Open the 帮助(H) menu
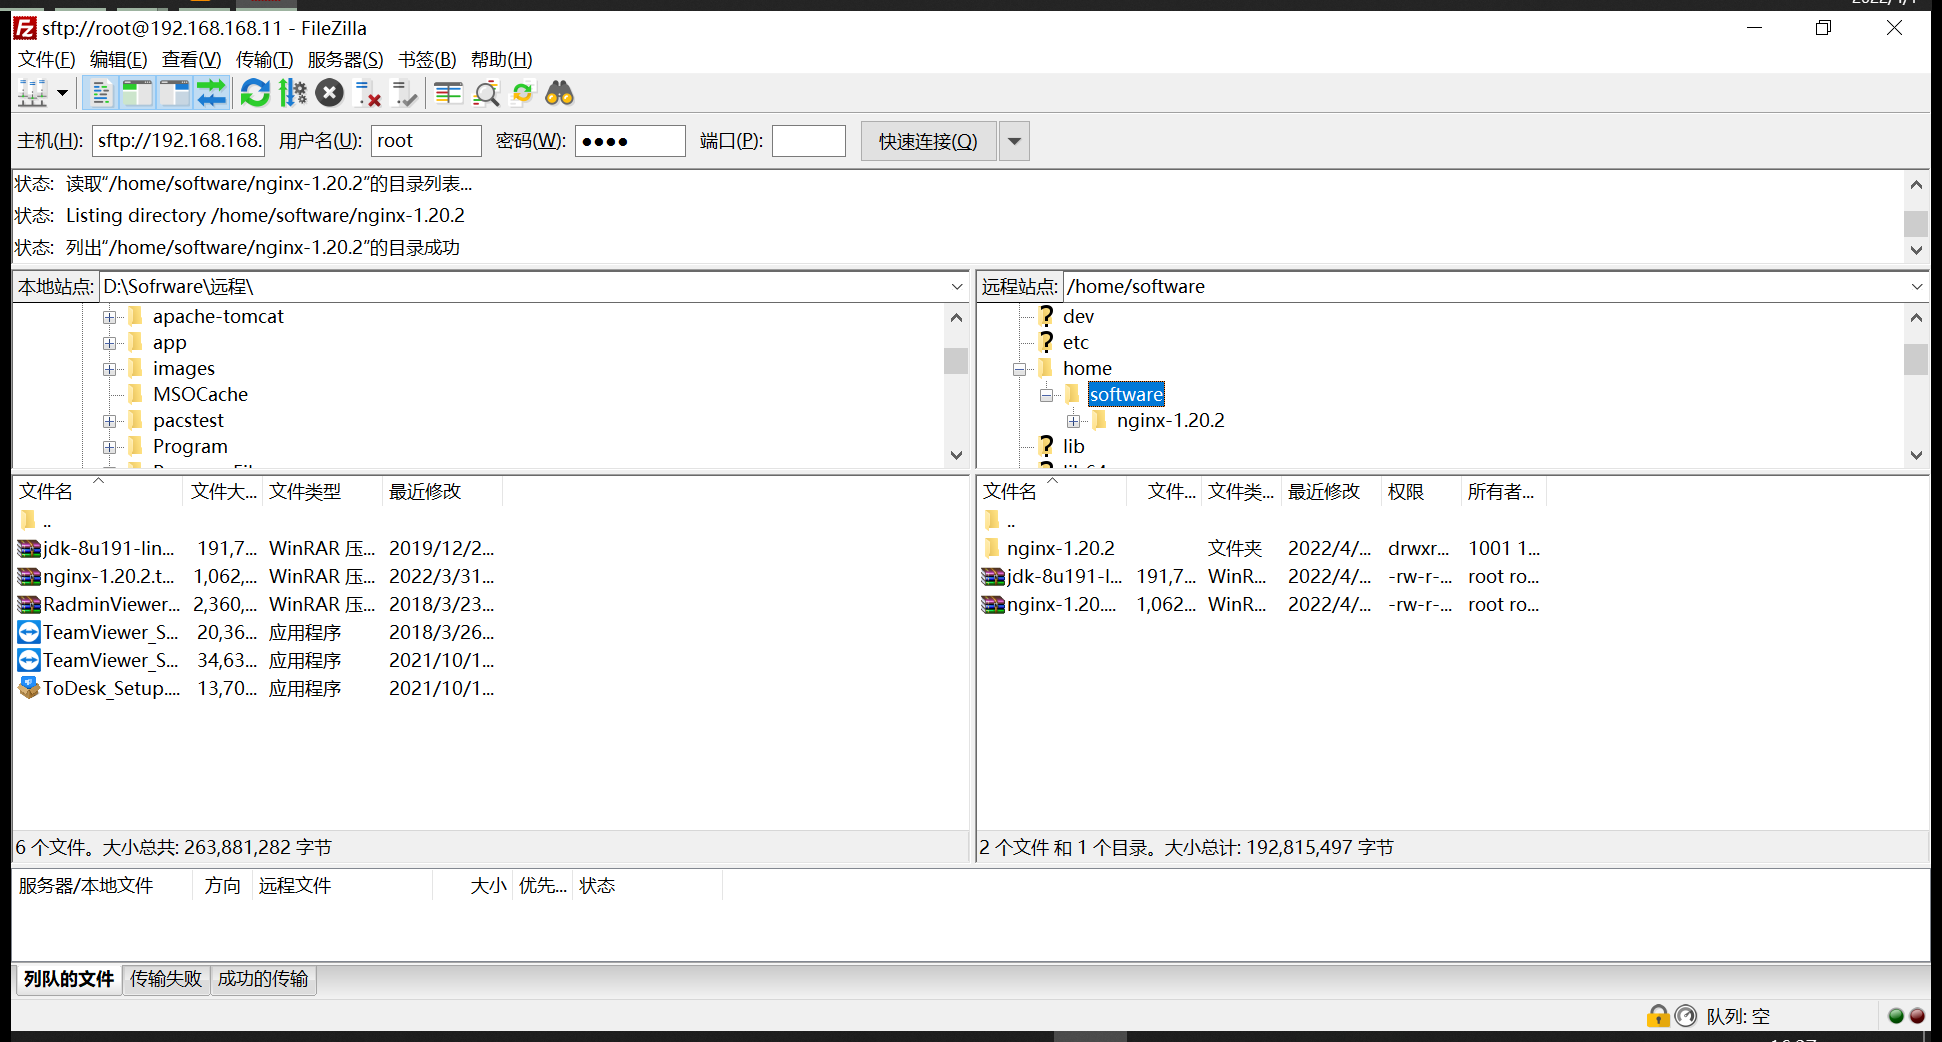This screenshot has width=1942, height=1042. coord(501,60)
